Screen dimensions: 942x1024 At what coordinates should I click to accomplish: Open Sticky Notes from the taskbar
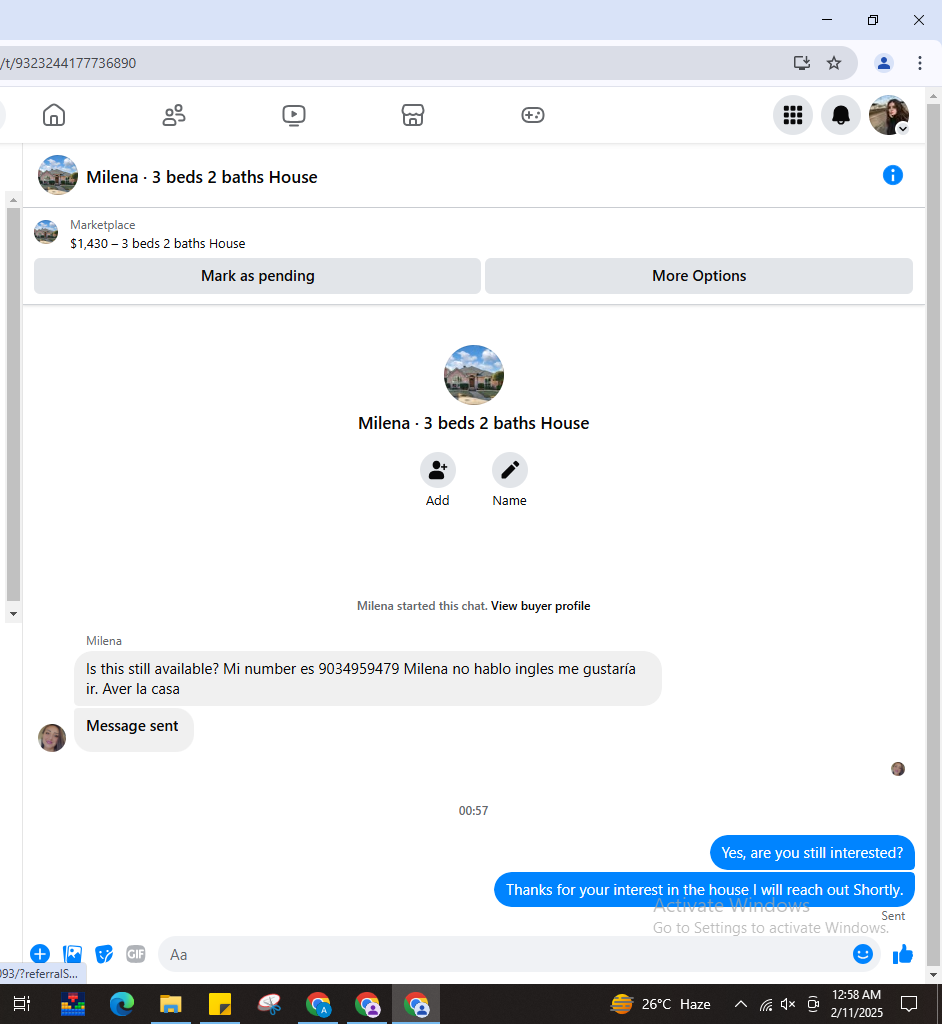tap(219, 1004)
